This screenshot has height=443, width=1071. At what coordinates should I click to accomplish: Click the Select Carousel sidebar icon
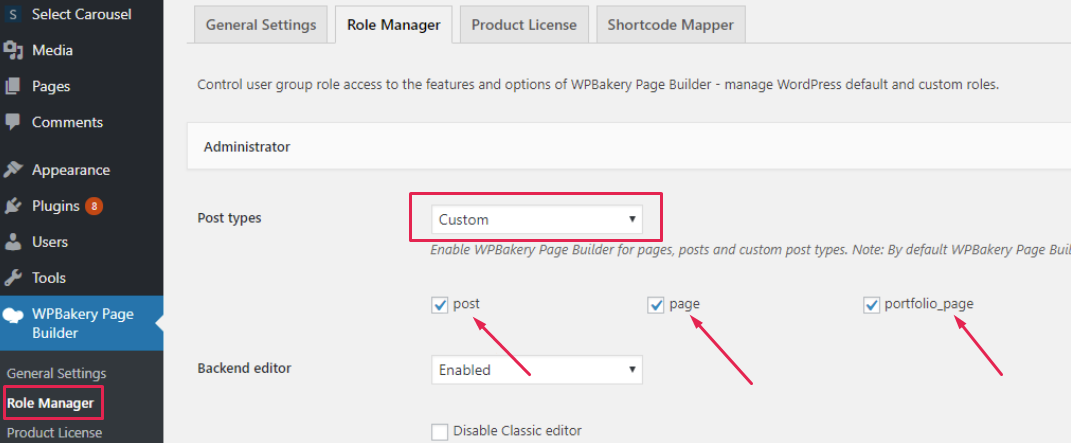(13, 15)
